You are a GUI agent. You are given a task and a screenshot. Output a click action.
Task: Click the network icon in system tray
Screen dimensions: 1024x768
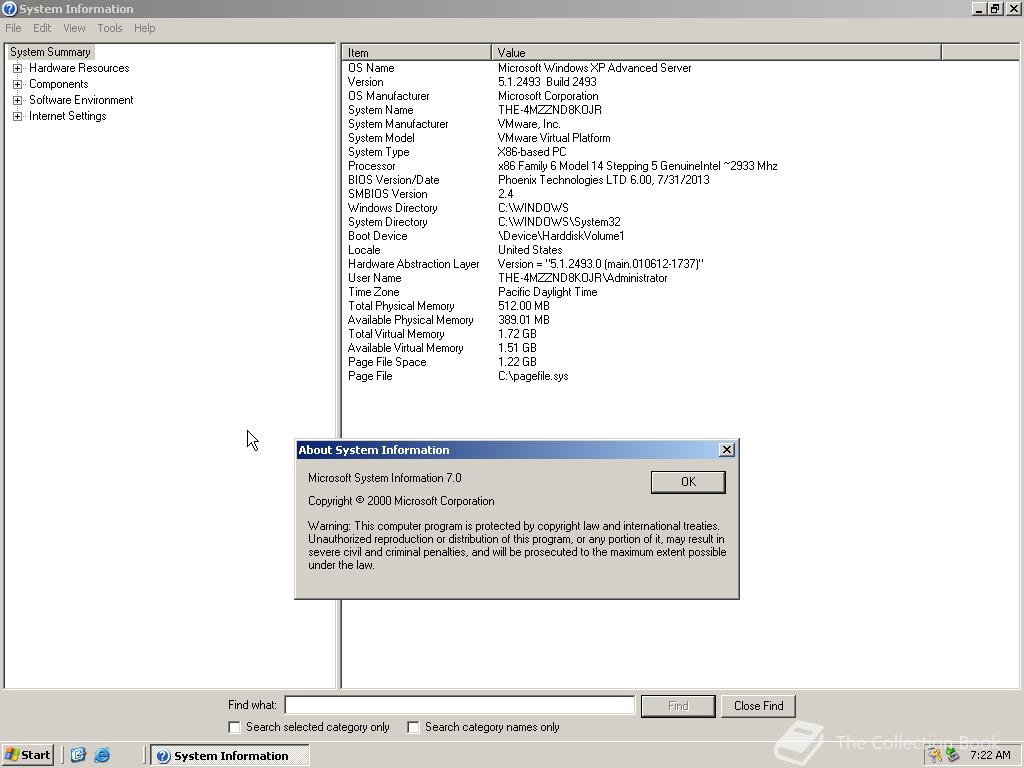(952, 755)
